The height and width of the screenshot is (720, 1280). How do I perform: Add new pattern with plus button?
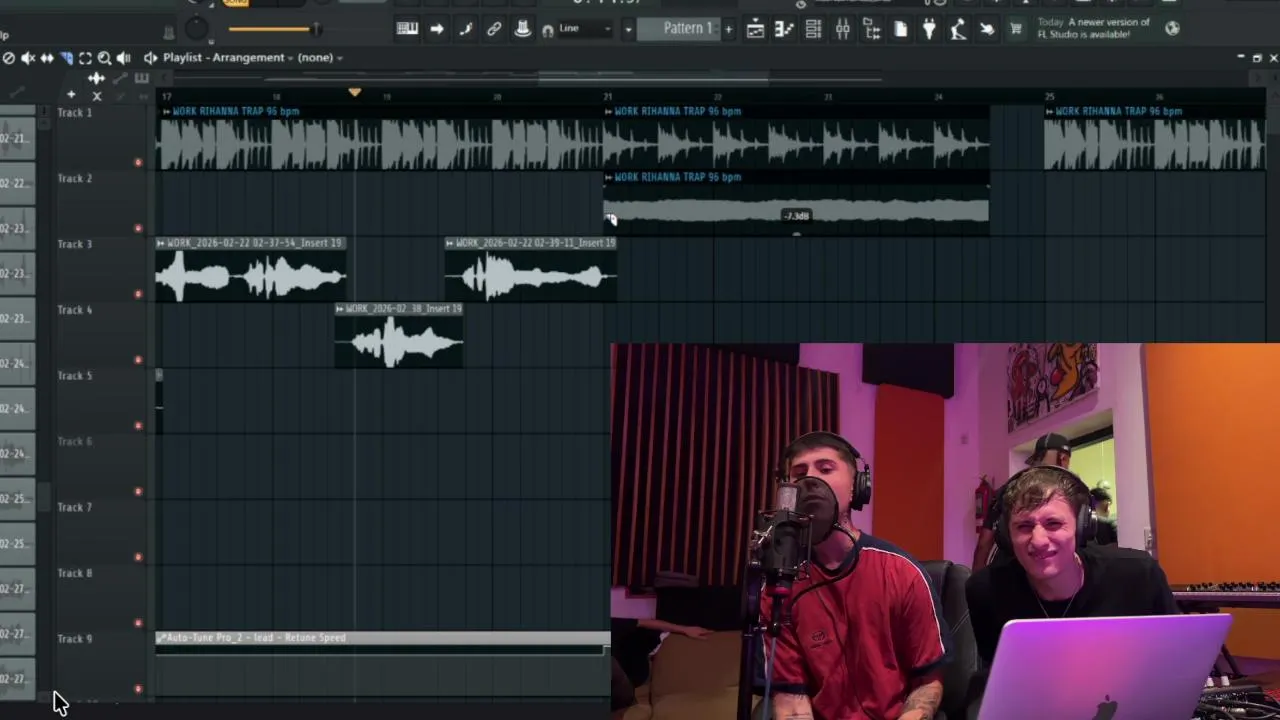click(x=728, y=29)
